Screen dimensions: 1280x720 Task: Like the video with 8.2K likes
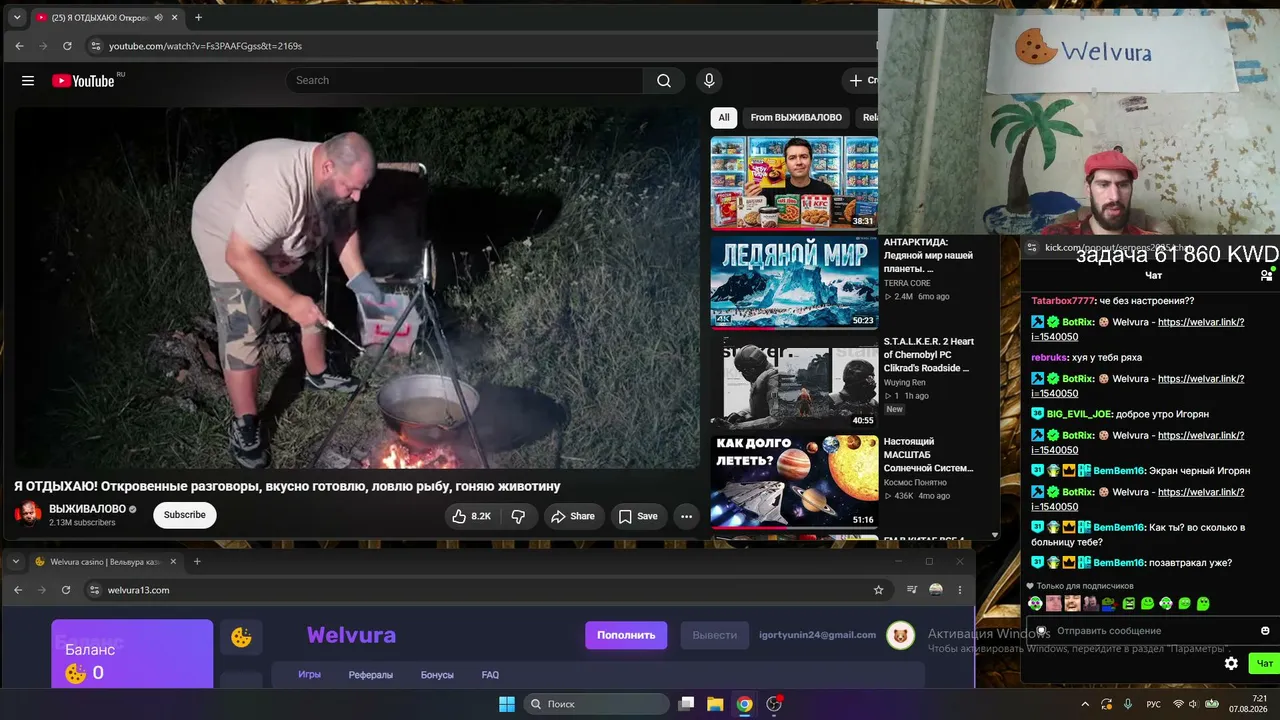pyautogui.click(x=470, y=516)
